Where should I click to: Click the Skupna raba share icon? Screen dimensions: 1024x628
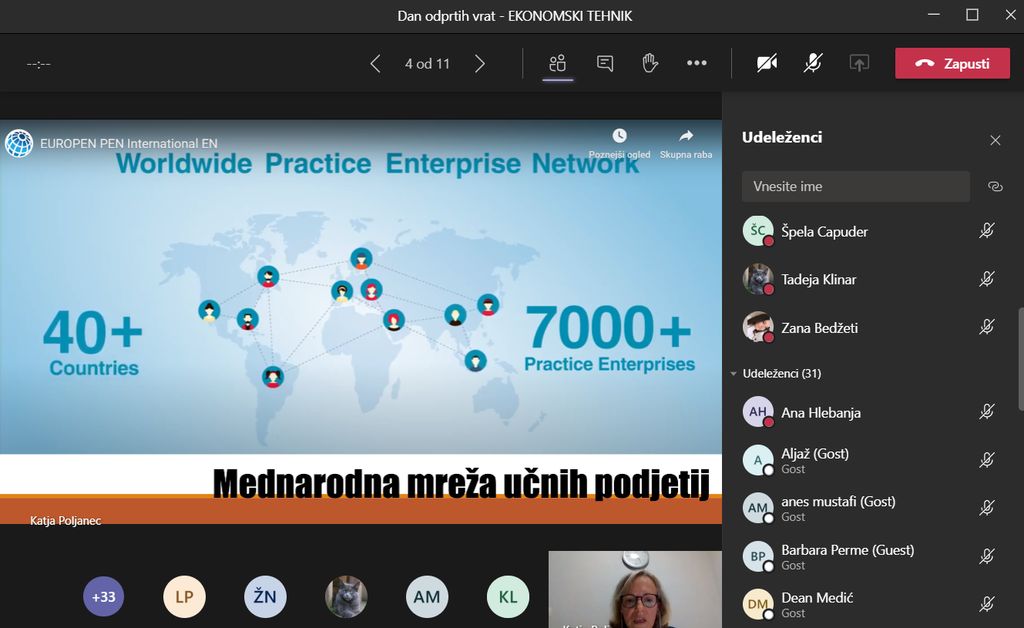coord(686,136)
